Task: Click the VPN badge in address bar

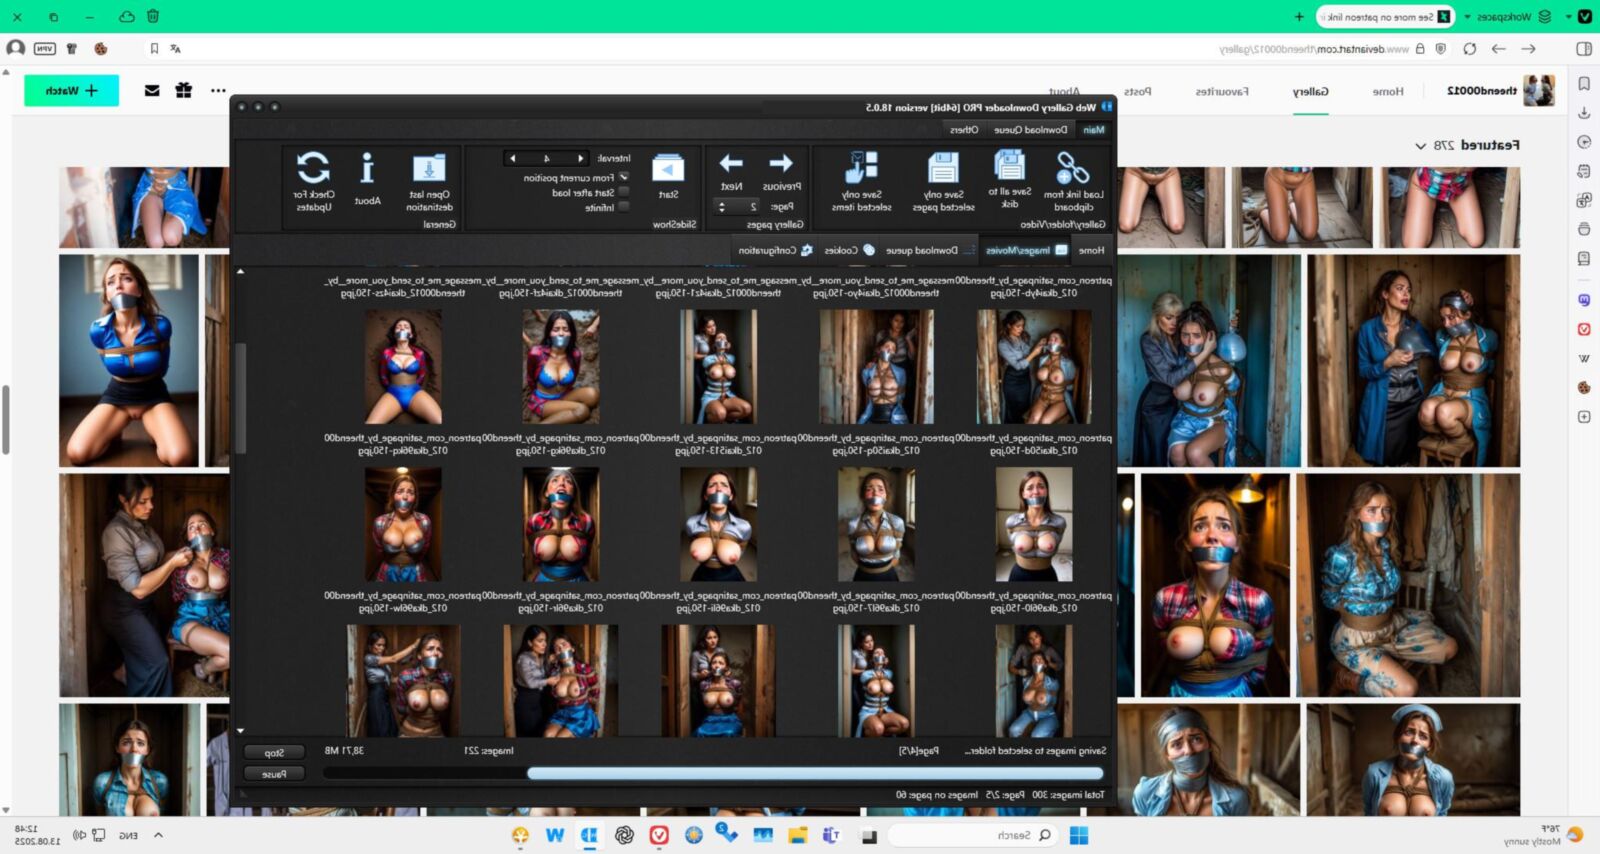Action: point(45,48)
